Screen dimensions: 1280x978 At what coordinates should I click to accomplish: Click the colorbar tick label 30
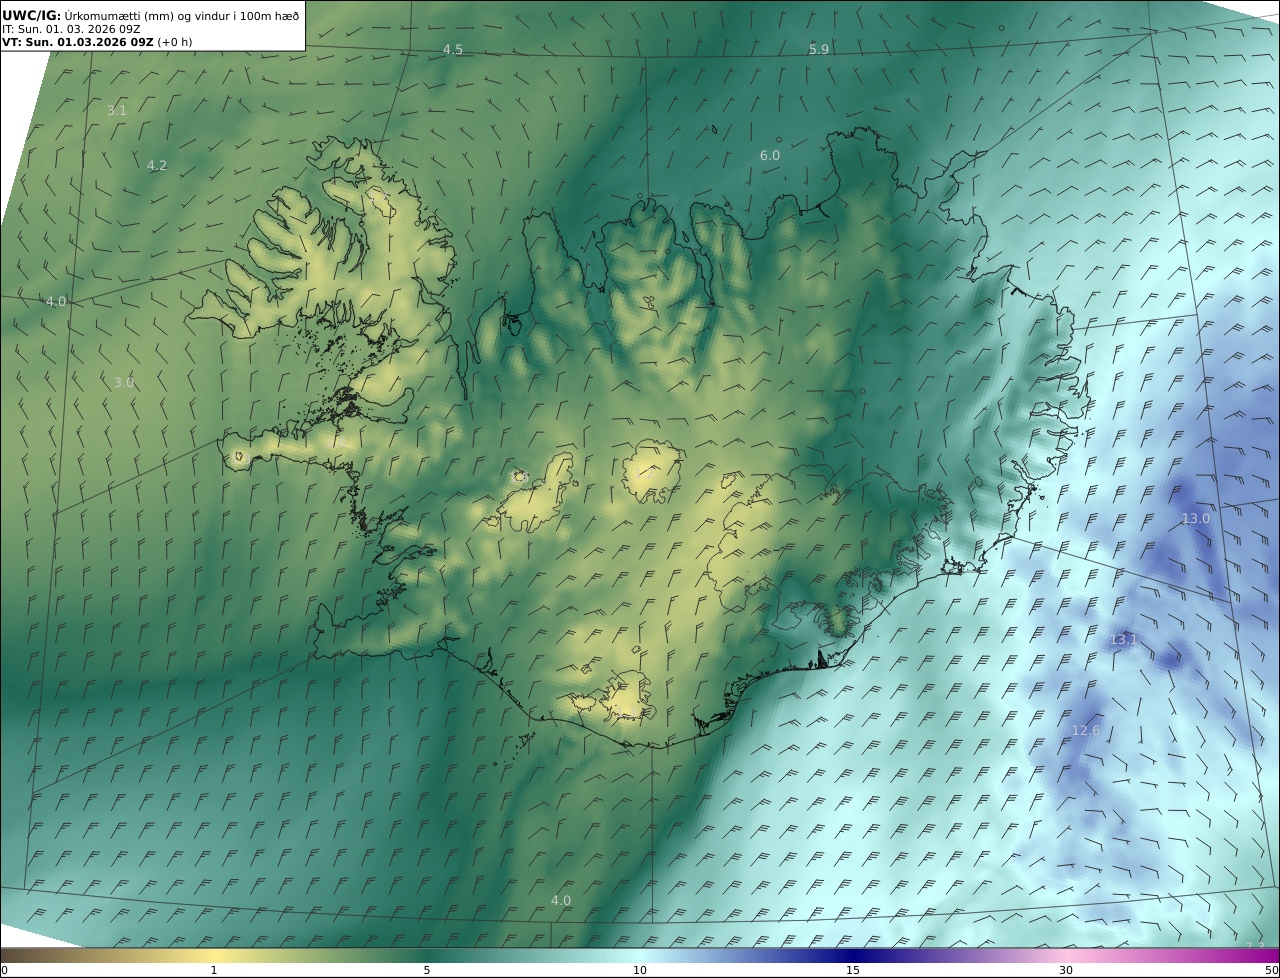pyautogui.click(x=1066, y=970)
